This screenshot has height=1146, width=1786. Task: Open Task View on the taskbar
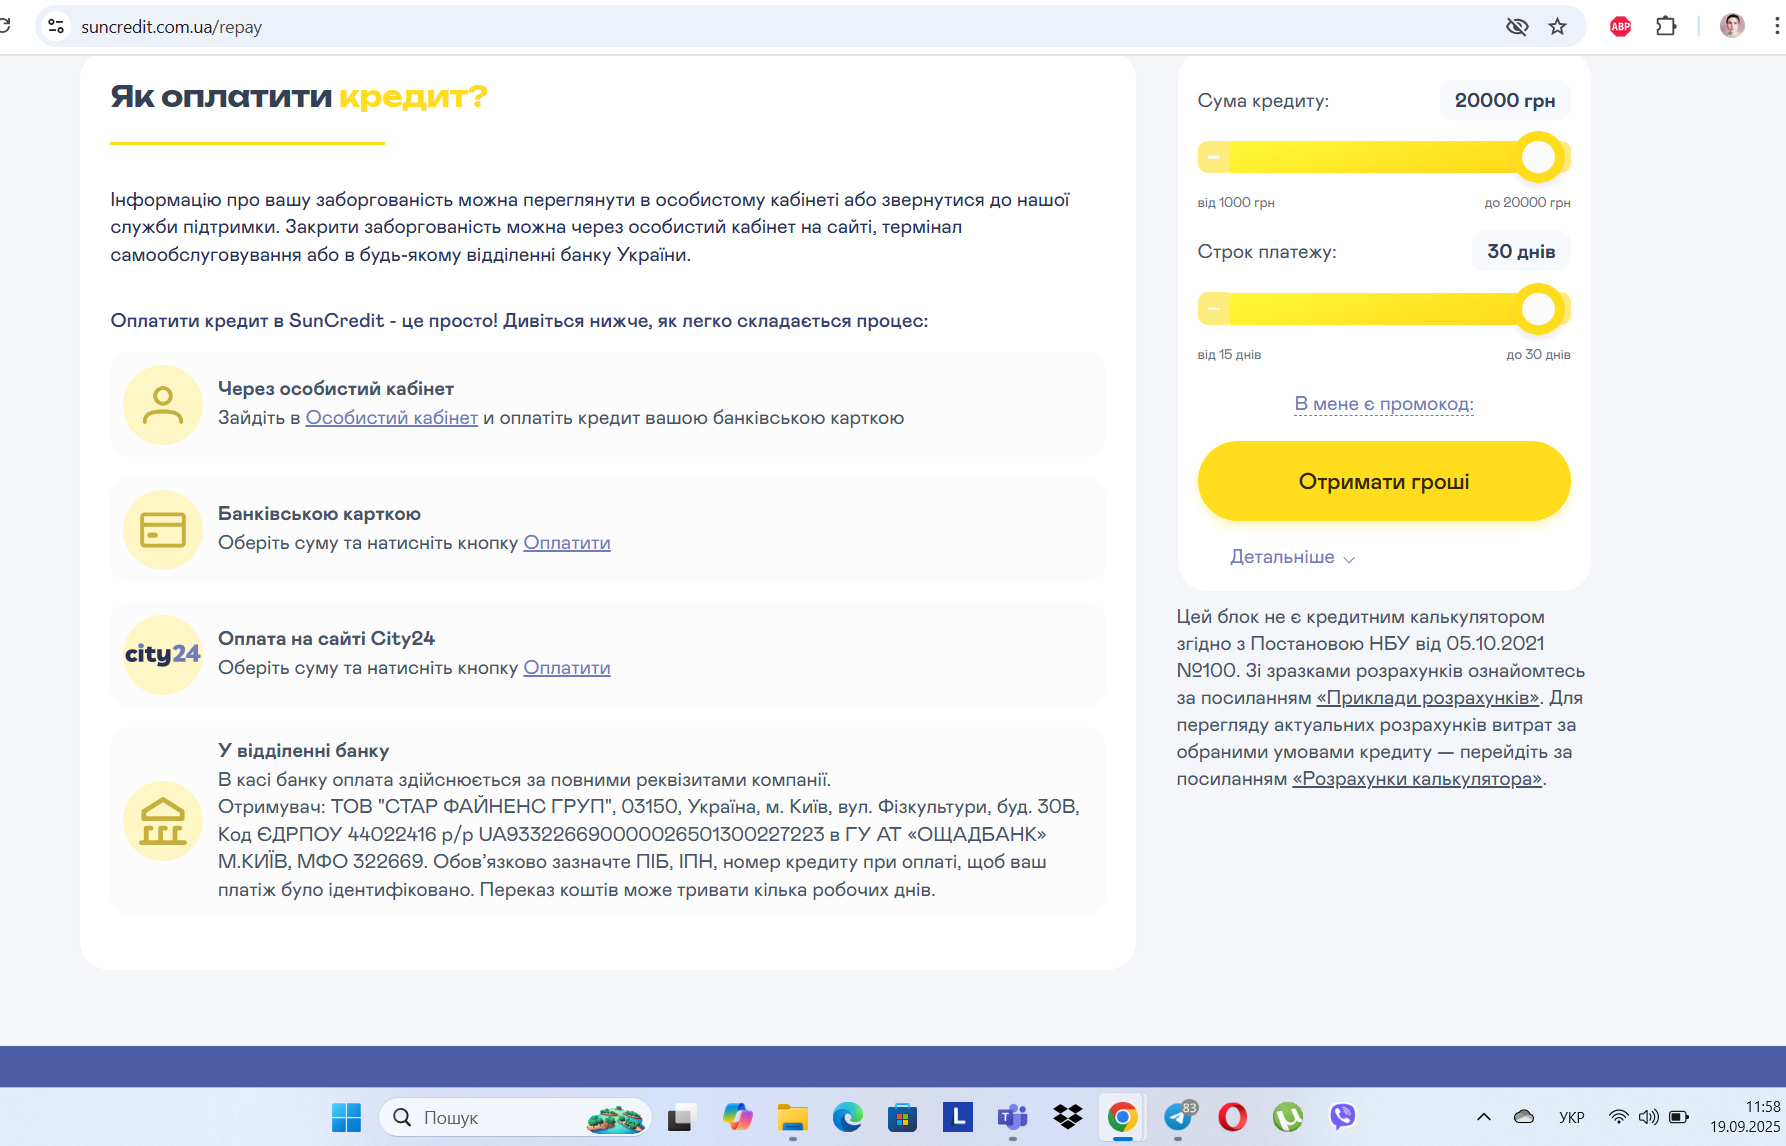[x=681, y=1117]
